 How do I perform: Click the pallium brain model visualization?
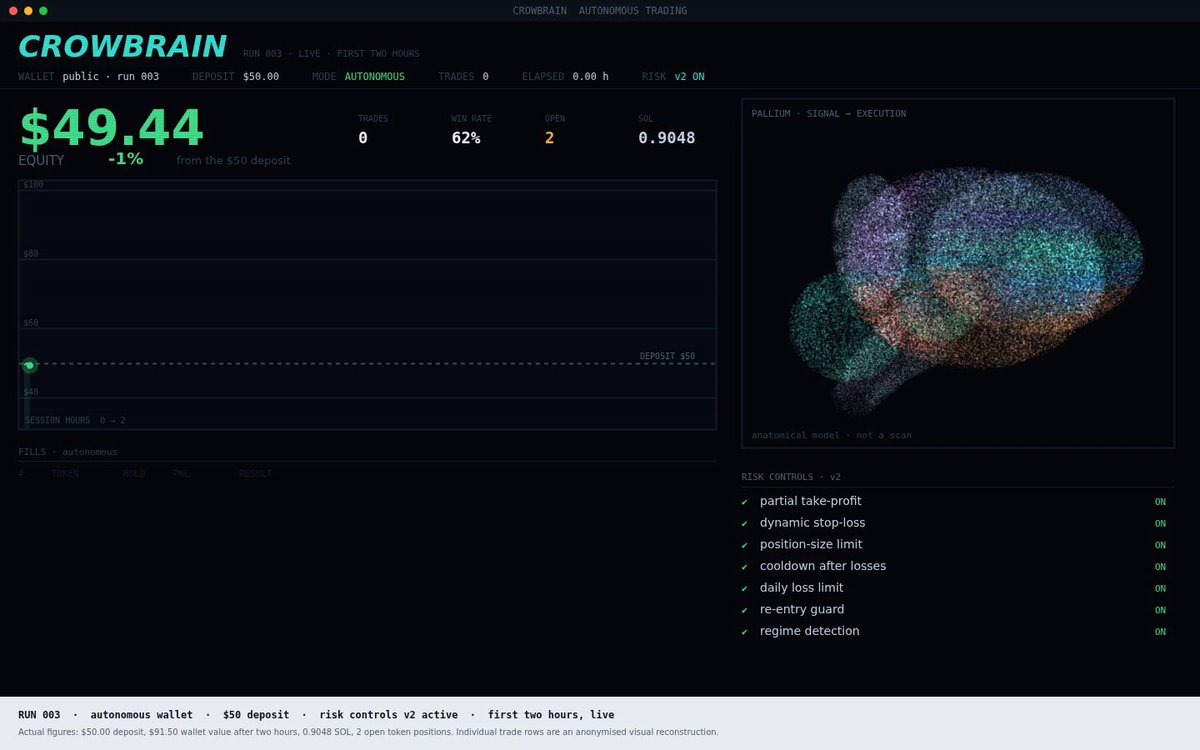(x=965, y=290)
